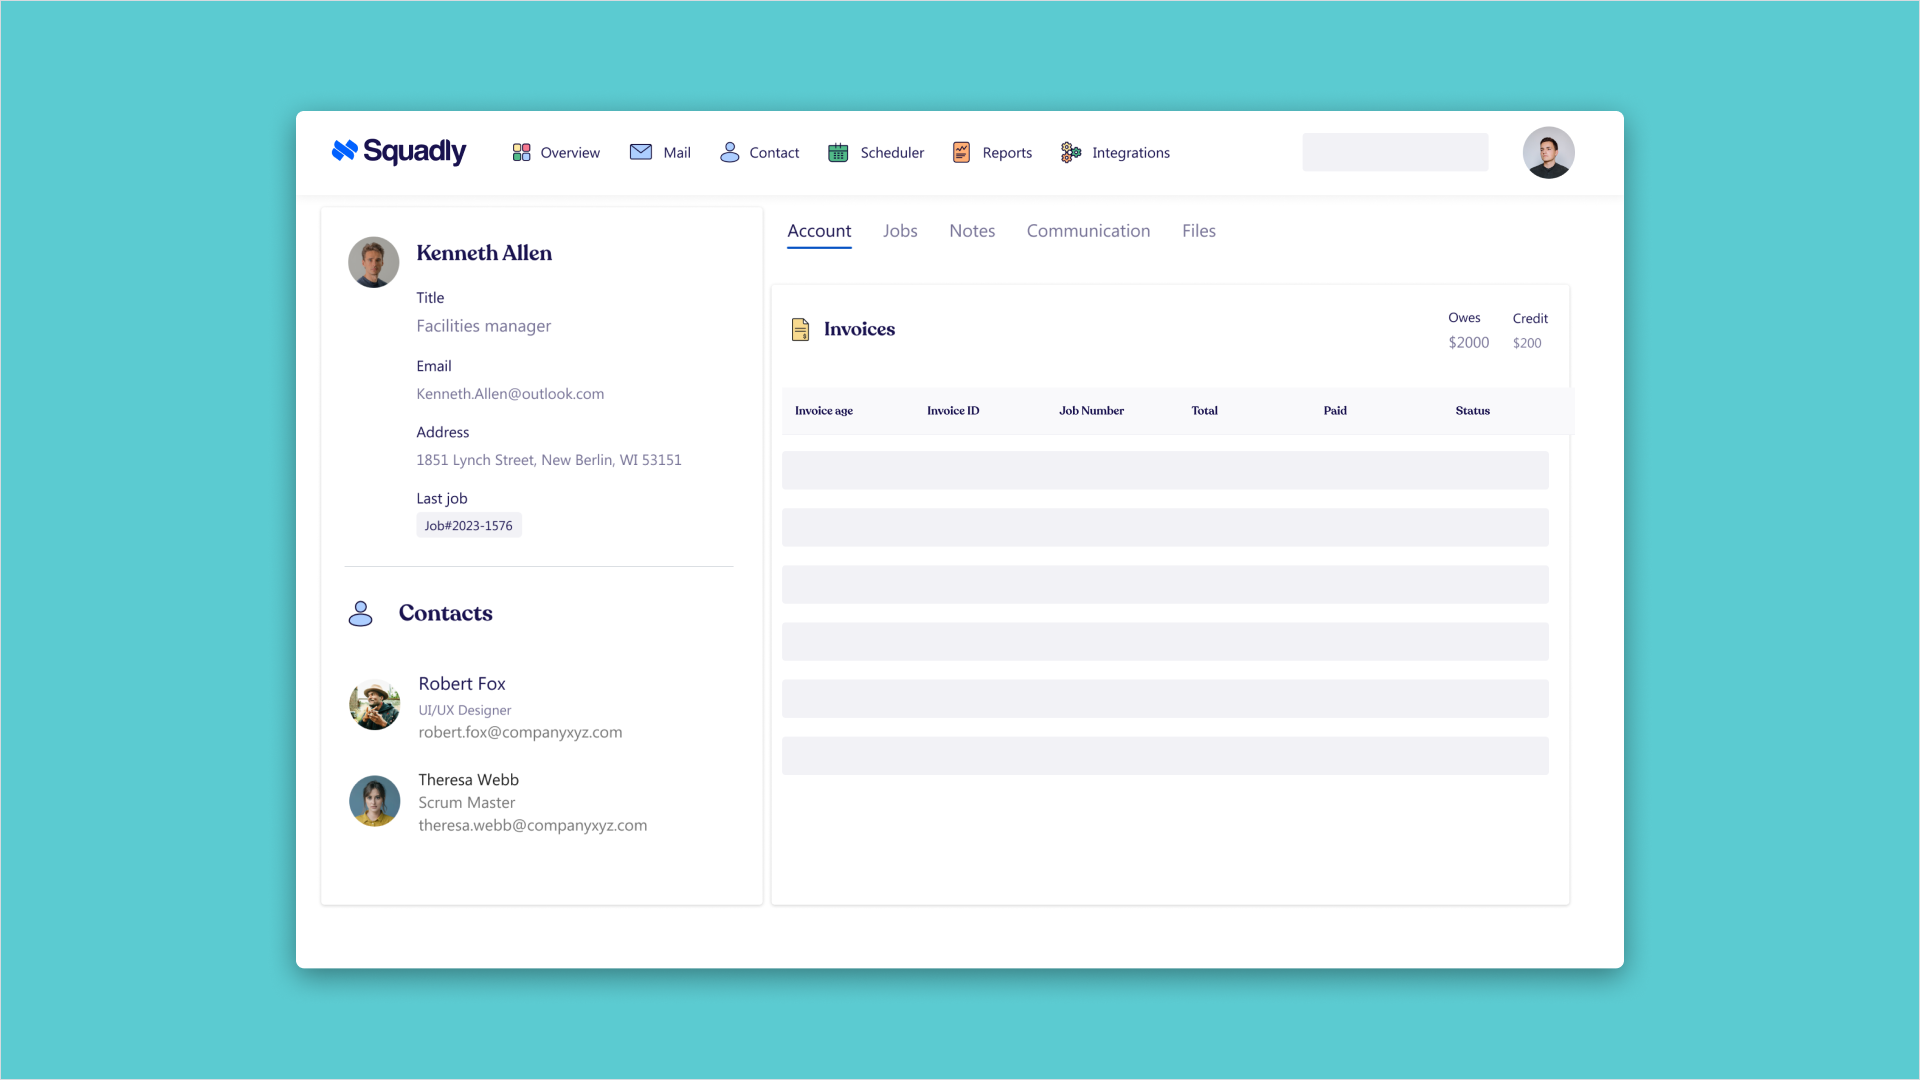Click the Contacts section person icon
Viewport: 1920px width, 1080px height.
pyautogui.click(x=360, y=613)
